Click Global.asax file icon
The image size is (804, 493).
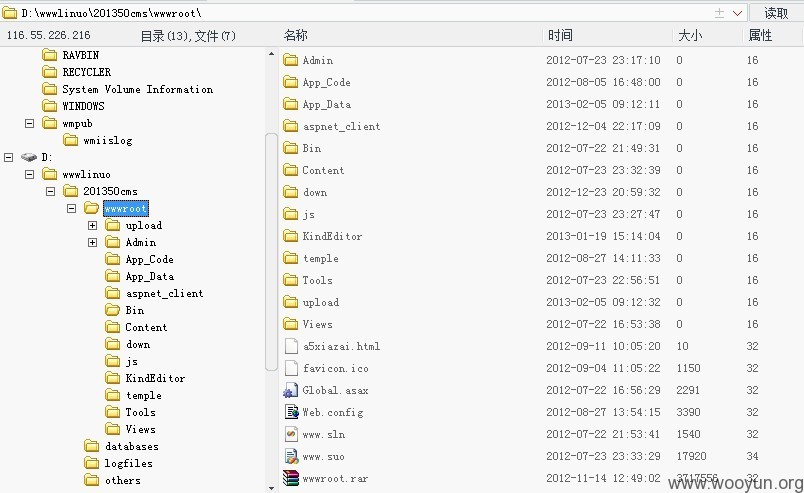291,390
